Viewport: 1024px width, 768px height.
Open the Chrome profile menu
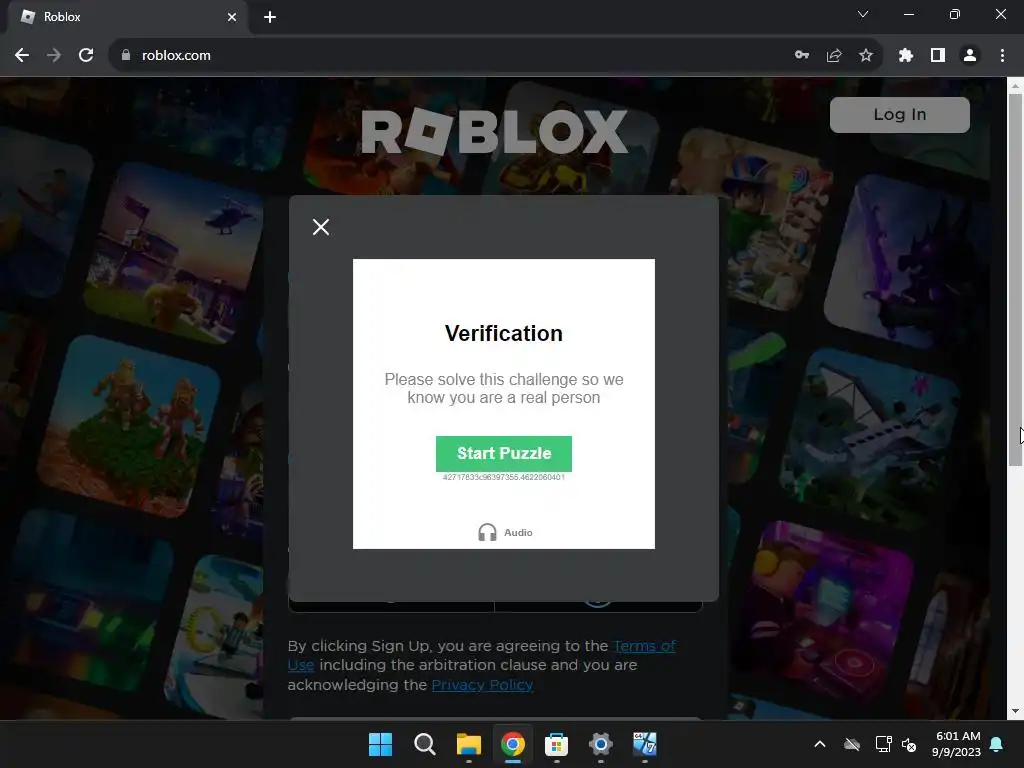(970, 56)
